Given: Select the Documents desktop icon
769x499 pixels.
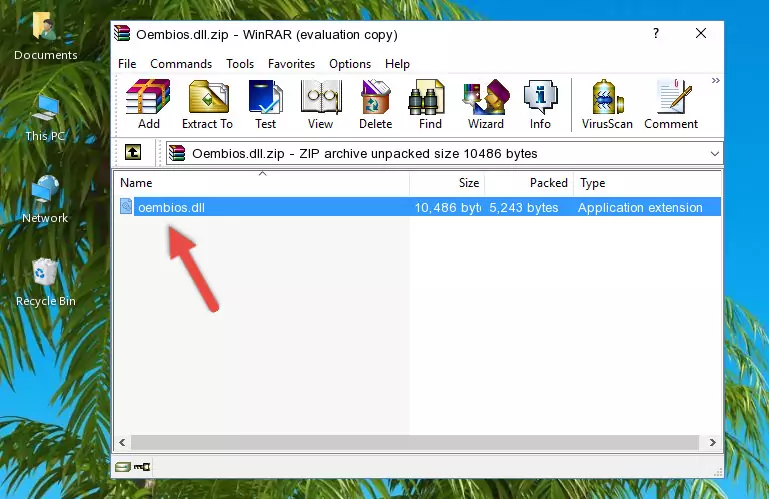Looking at the screenshot, I should pos(46,36).
